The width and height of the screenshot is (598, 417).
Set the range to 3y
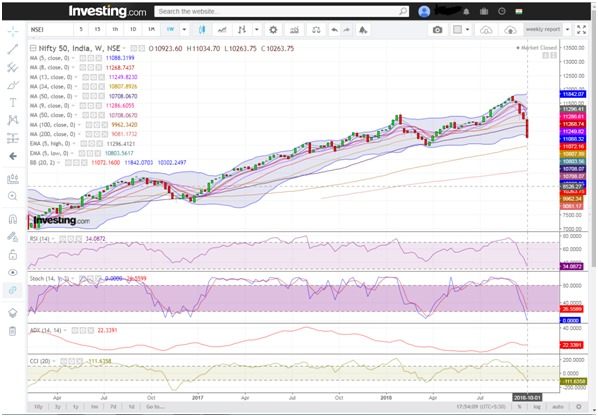(x=58, y=407)
